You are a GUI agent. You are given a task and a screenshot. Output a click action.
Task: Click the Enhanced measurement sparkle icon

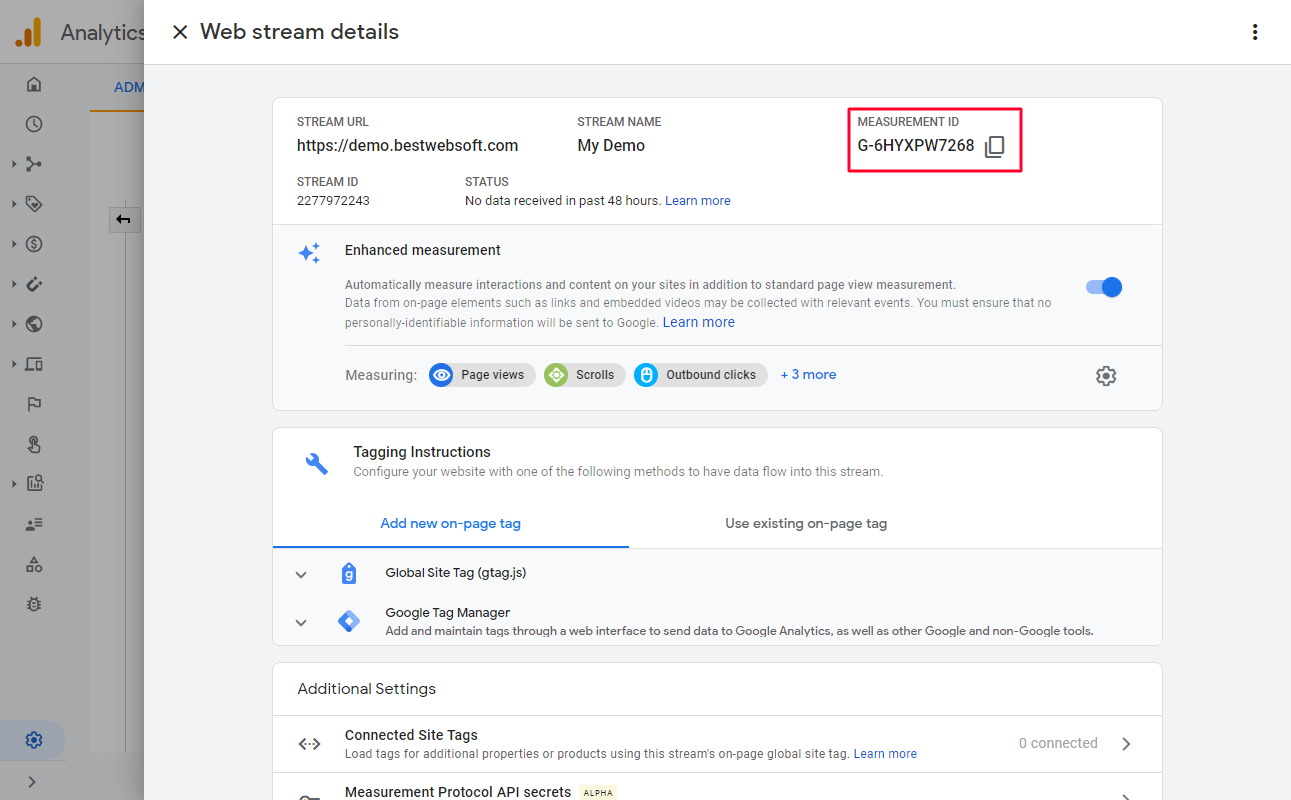310,253
